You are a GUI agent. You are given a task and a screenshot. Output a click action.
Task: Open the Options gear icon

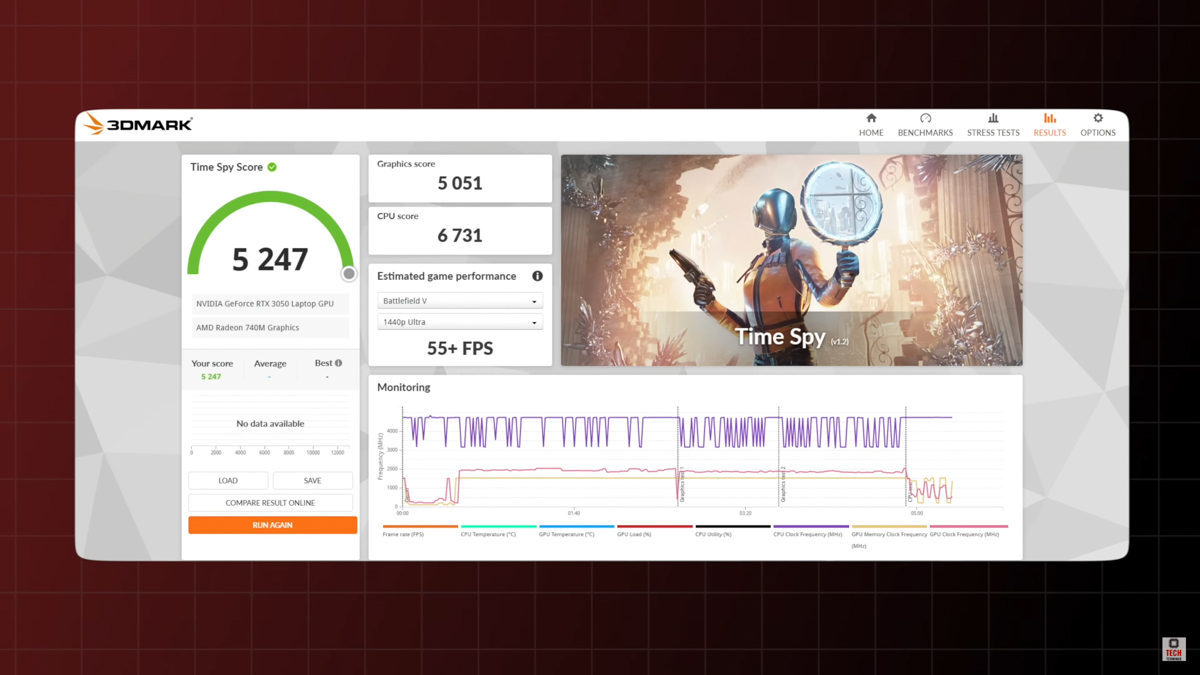pos(1098,118)
